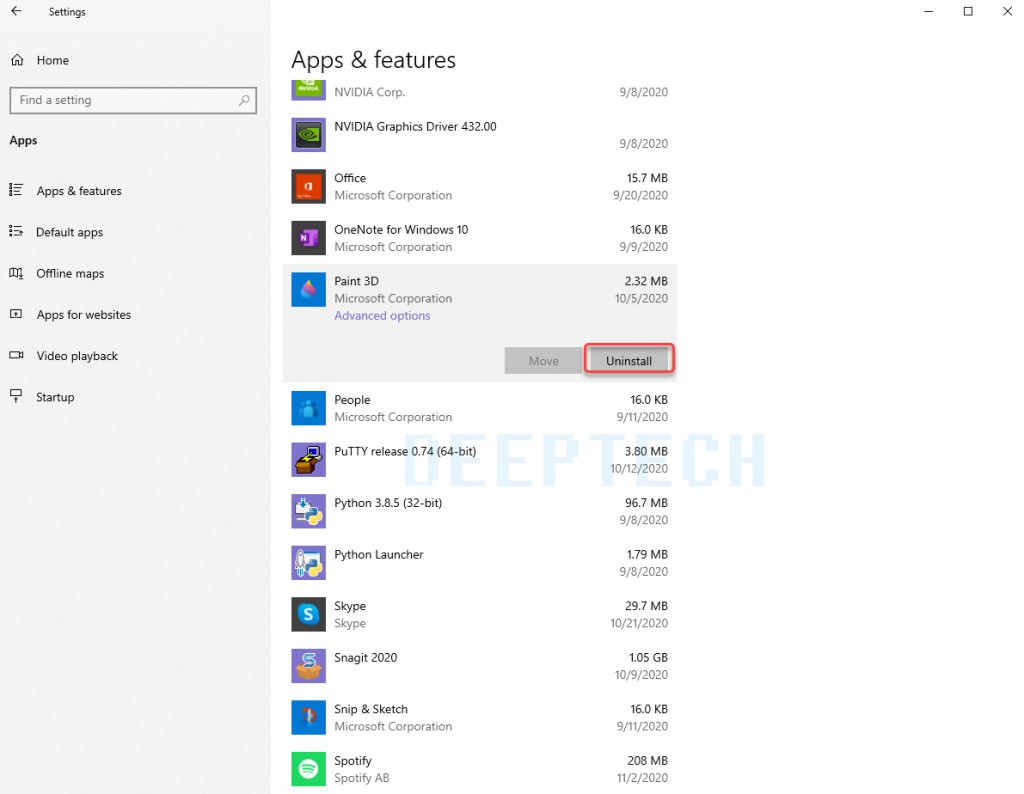Click the search magnifier icon
1024x794 pixels.
[x=244, y=100]
